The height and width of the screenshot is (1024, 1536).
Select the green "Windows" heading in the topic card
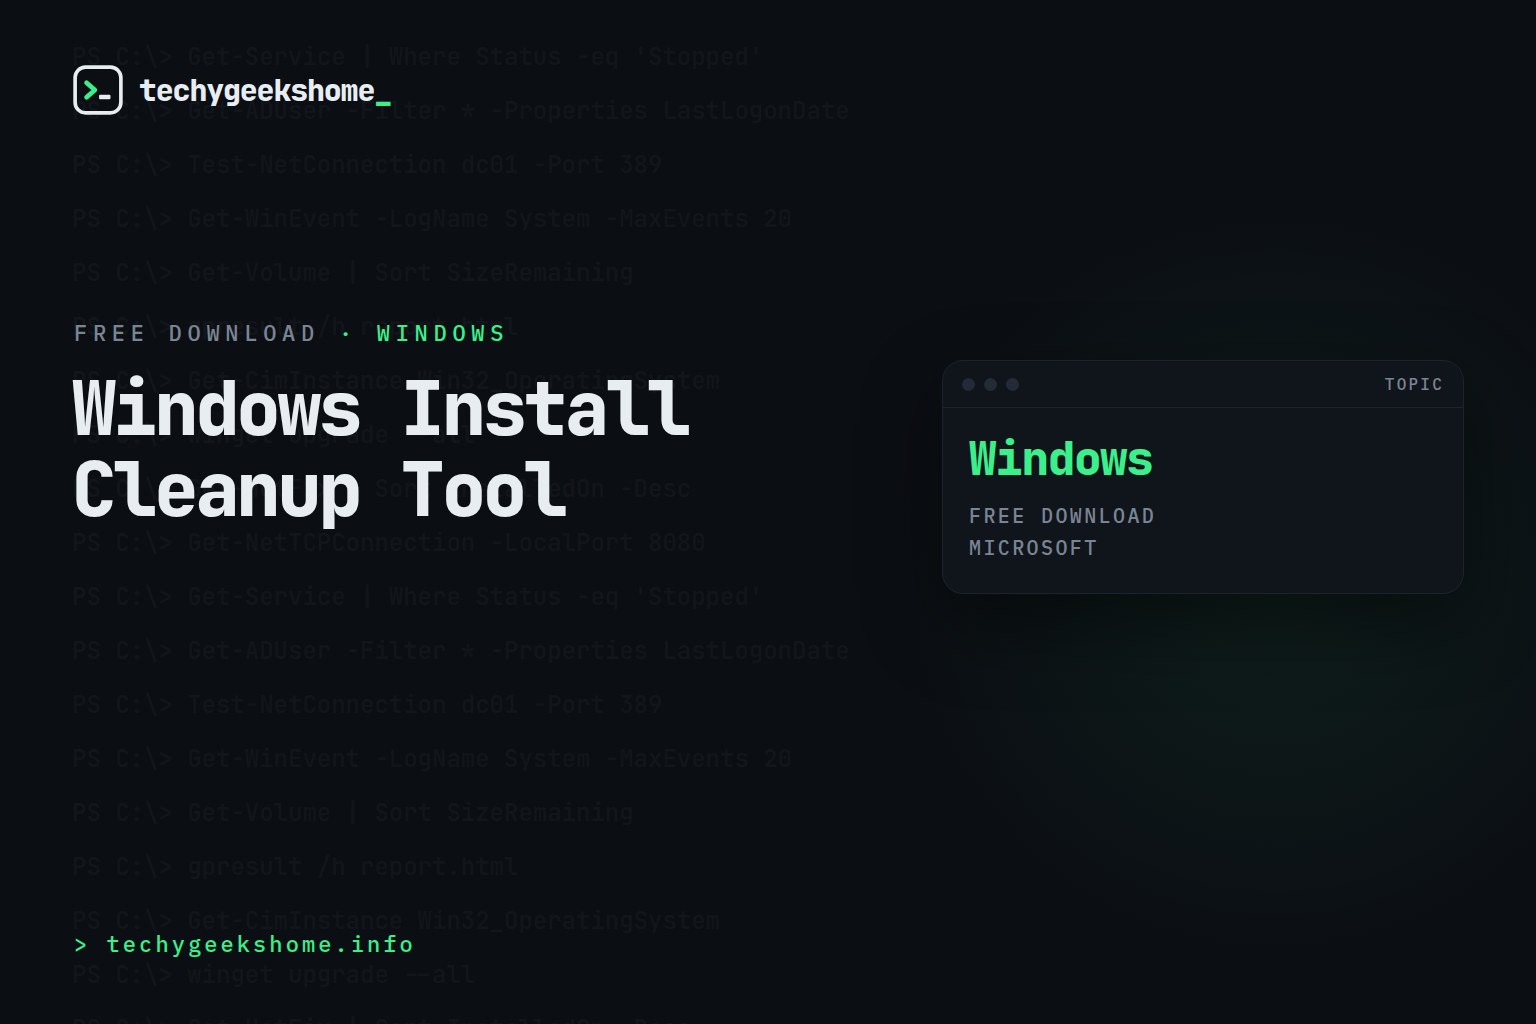(x=1060, y=459)
